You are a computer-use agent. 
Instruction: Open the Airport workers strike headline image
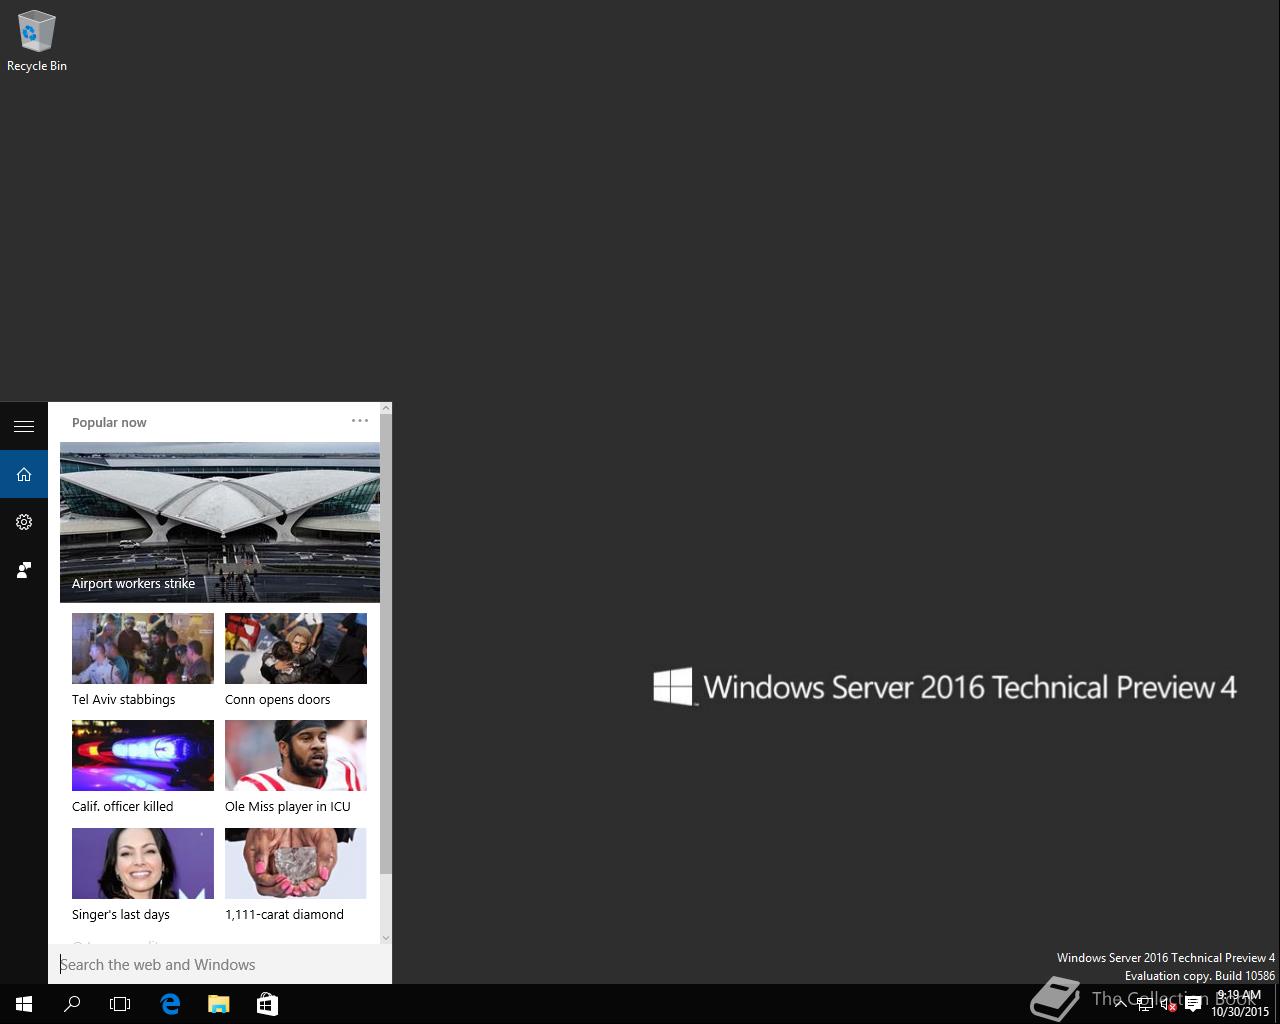pyautogui.click(x=220, y=522)
